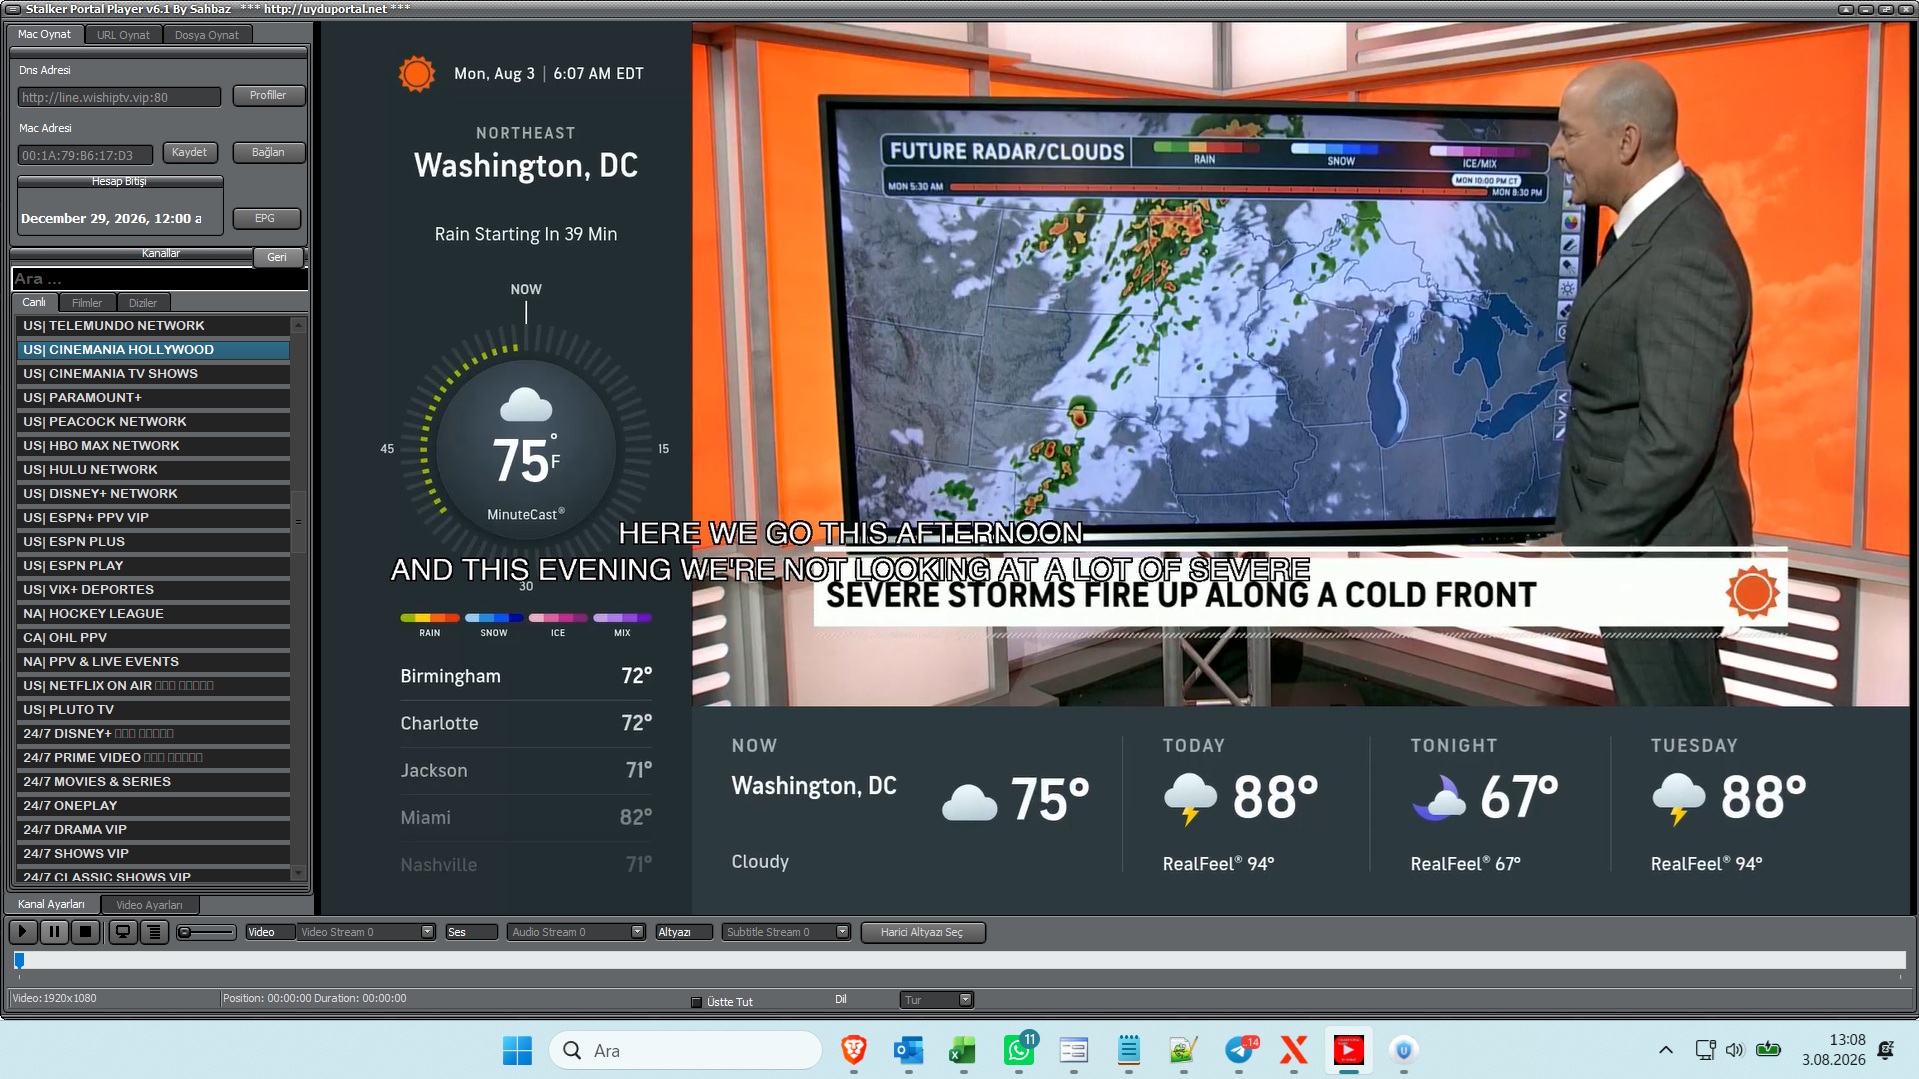The image size is (1919, 1079).
Task: Click the taskbar Ara search box
Action: 685,1050
